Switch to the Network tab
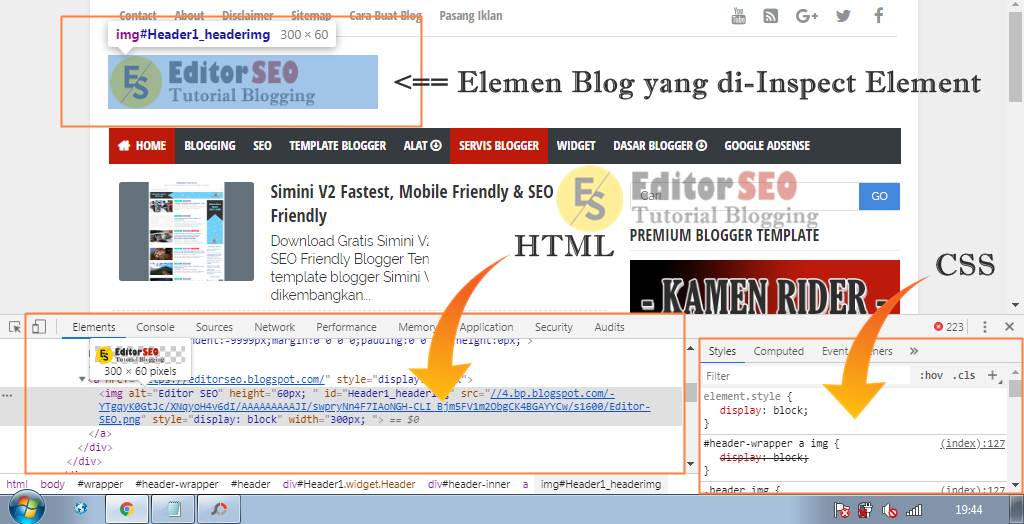 (x=275, y=327)
